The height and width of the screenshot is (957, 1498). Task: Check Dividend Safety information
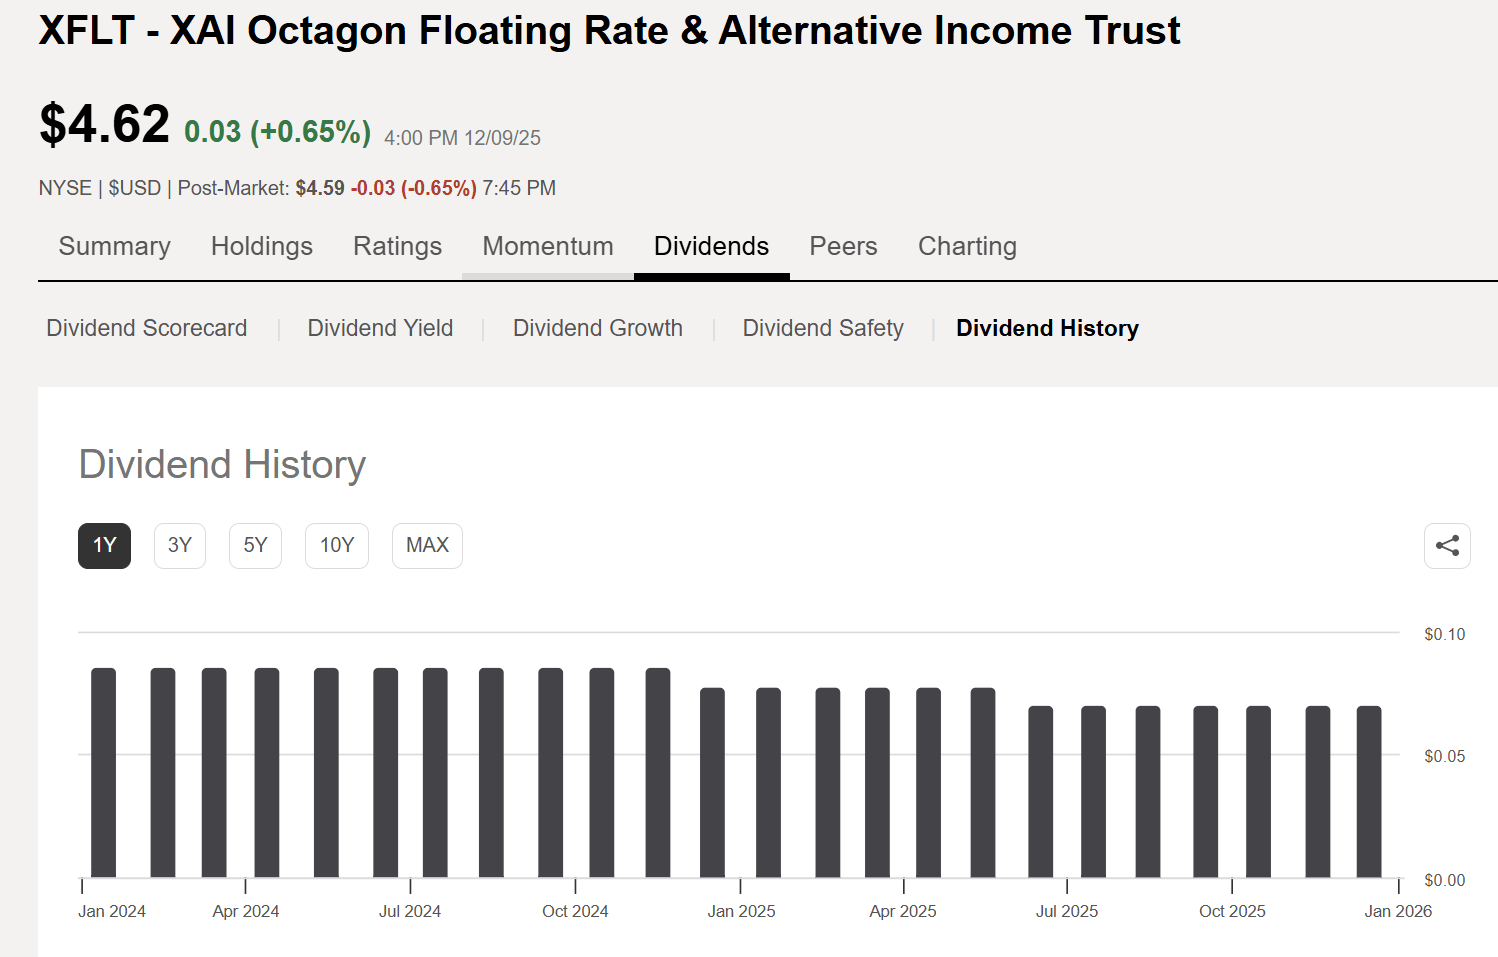(823, 328)
